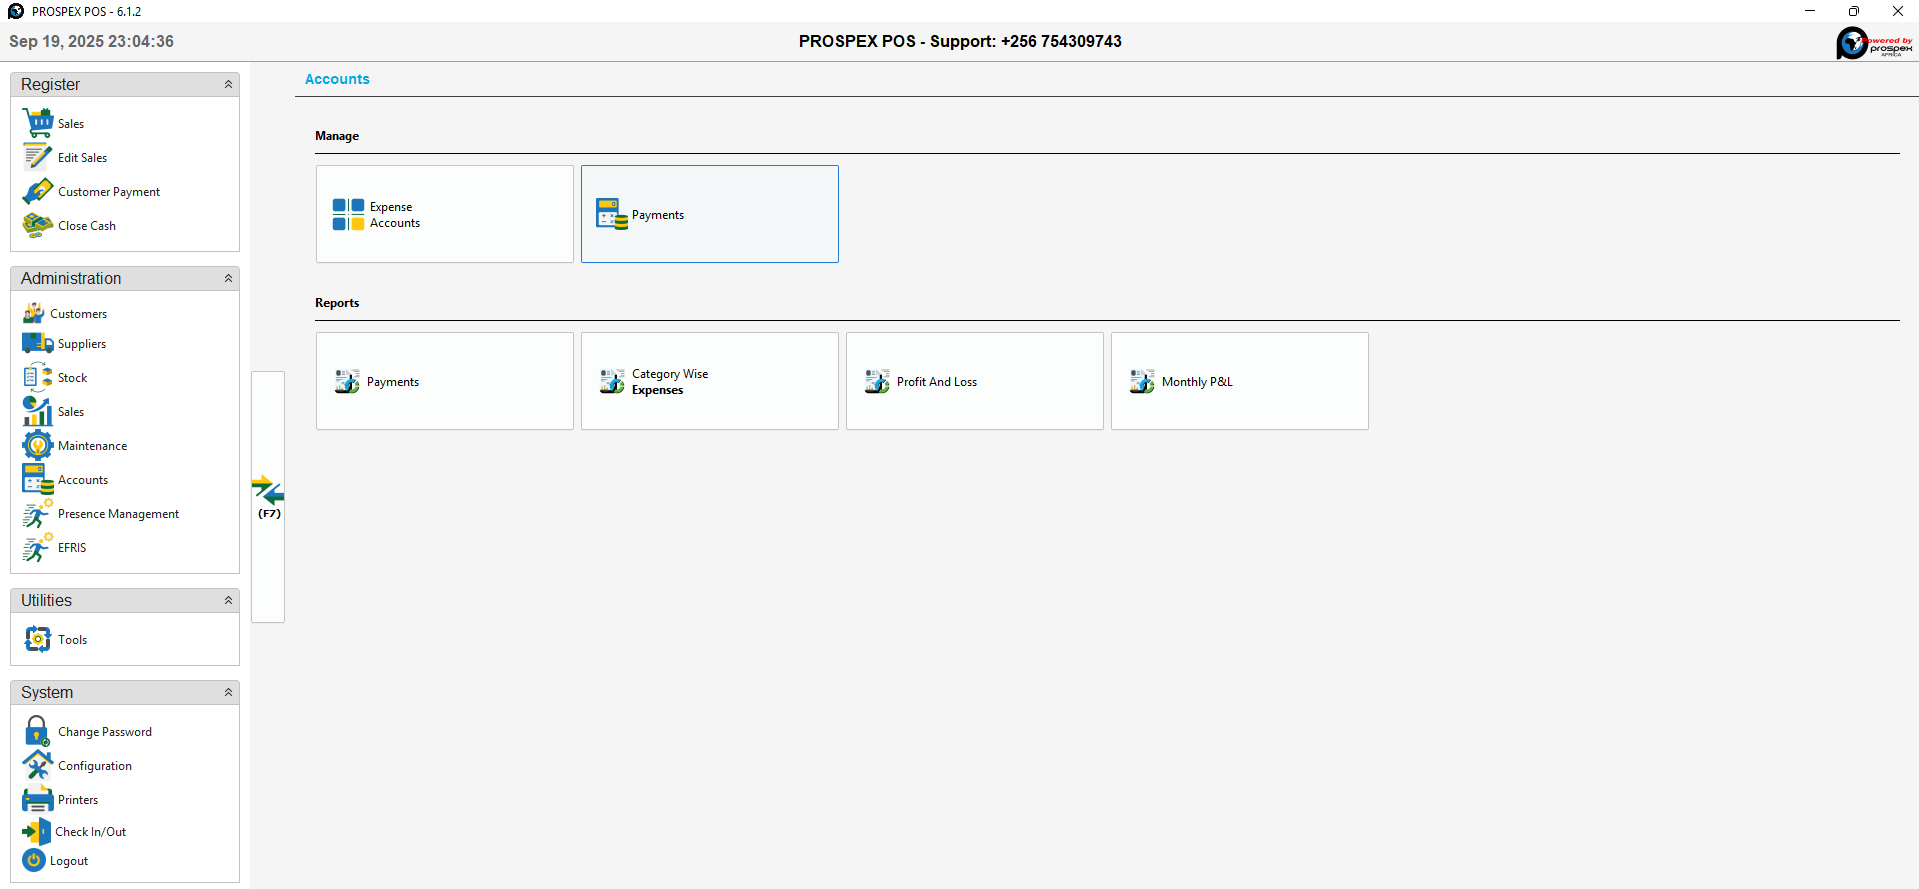Collapse the Register panel
The width and height of the screenshot is (1919, 889).
pyautogui.click(x=228, y=85)
